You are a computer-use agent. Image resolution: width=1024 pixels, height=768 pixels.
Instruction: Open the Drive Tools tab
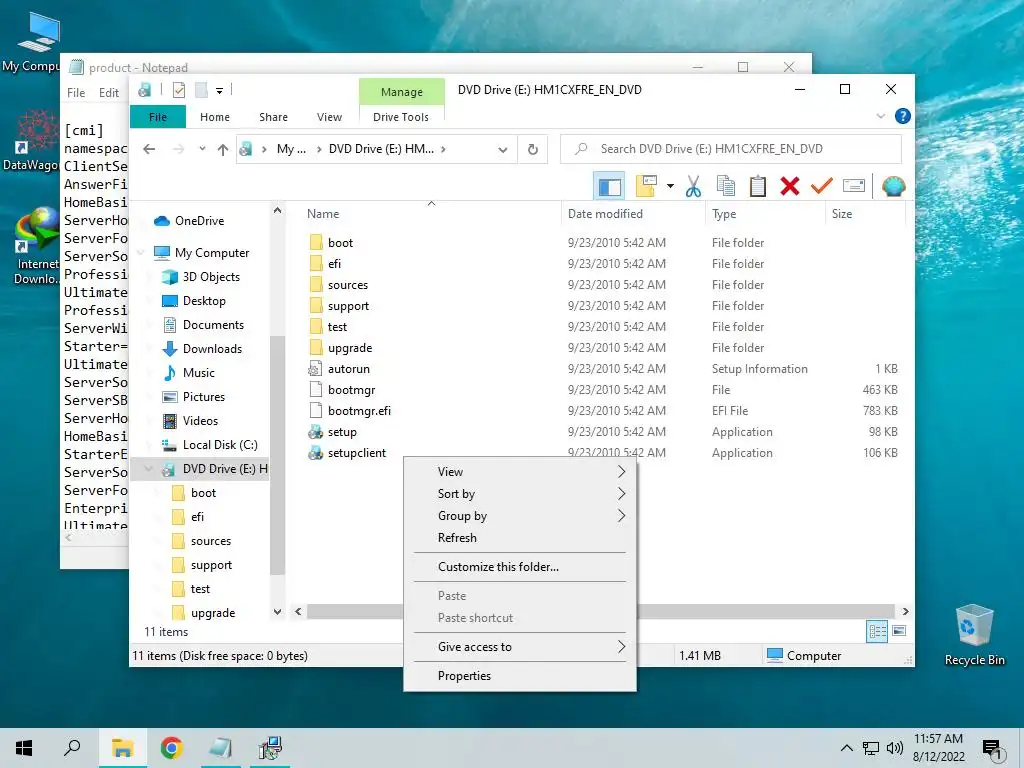pos(401,117)
